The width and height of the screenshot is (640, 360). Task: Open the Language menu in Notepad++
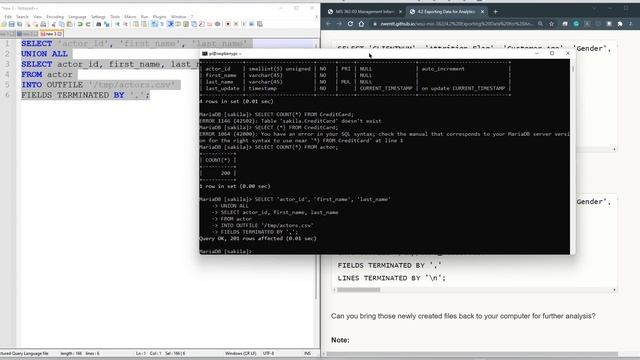coord(77,17)
